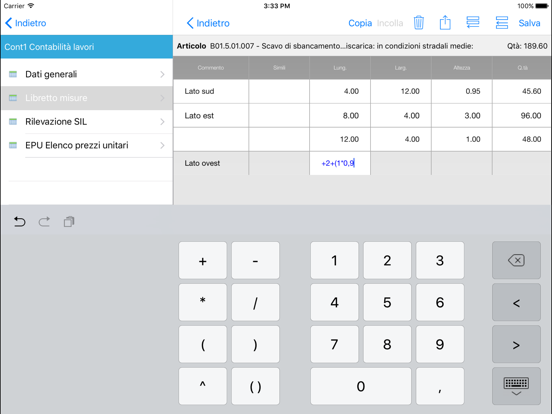552x414 pixels.
Task: Click the insert row above icon
Action: pos(473,23)
